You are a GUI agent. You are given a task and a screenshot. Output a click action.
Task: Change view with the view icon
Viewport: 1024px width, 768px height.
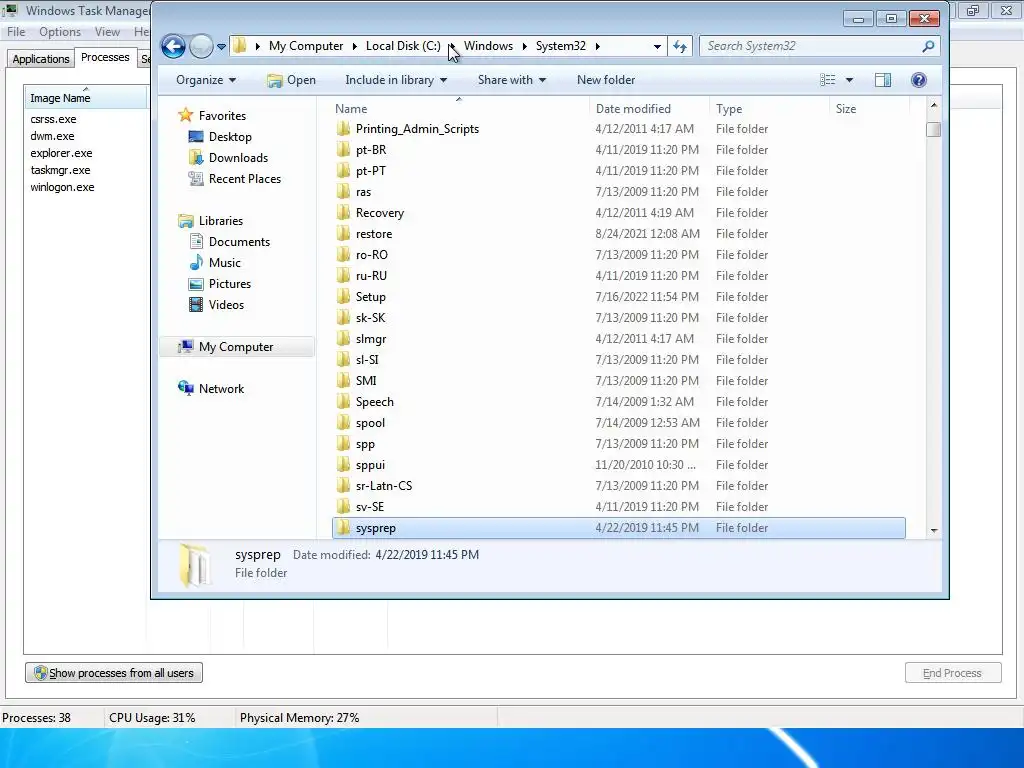(827, 80)
